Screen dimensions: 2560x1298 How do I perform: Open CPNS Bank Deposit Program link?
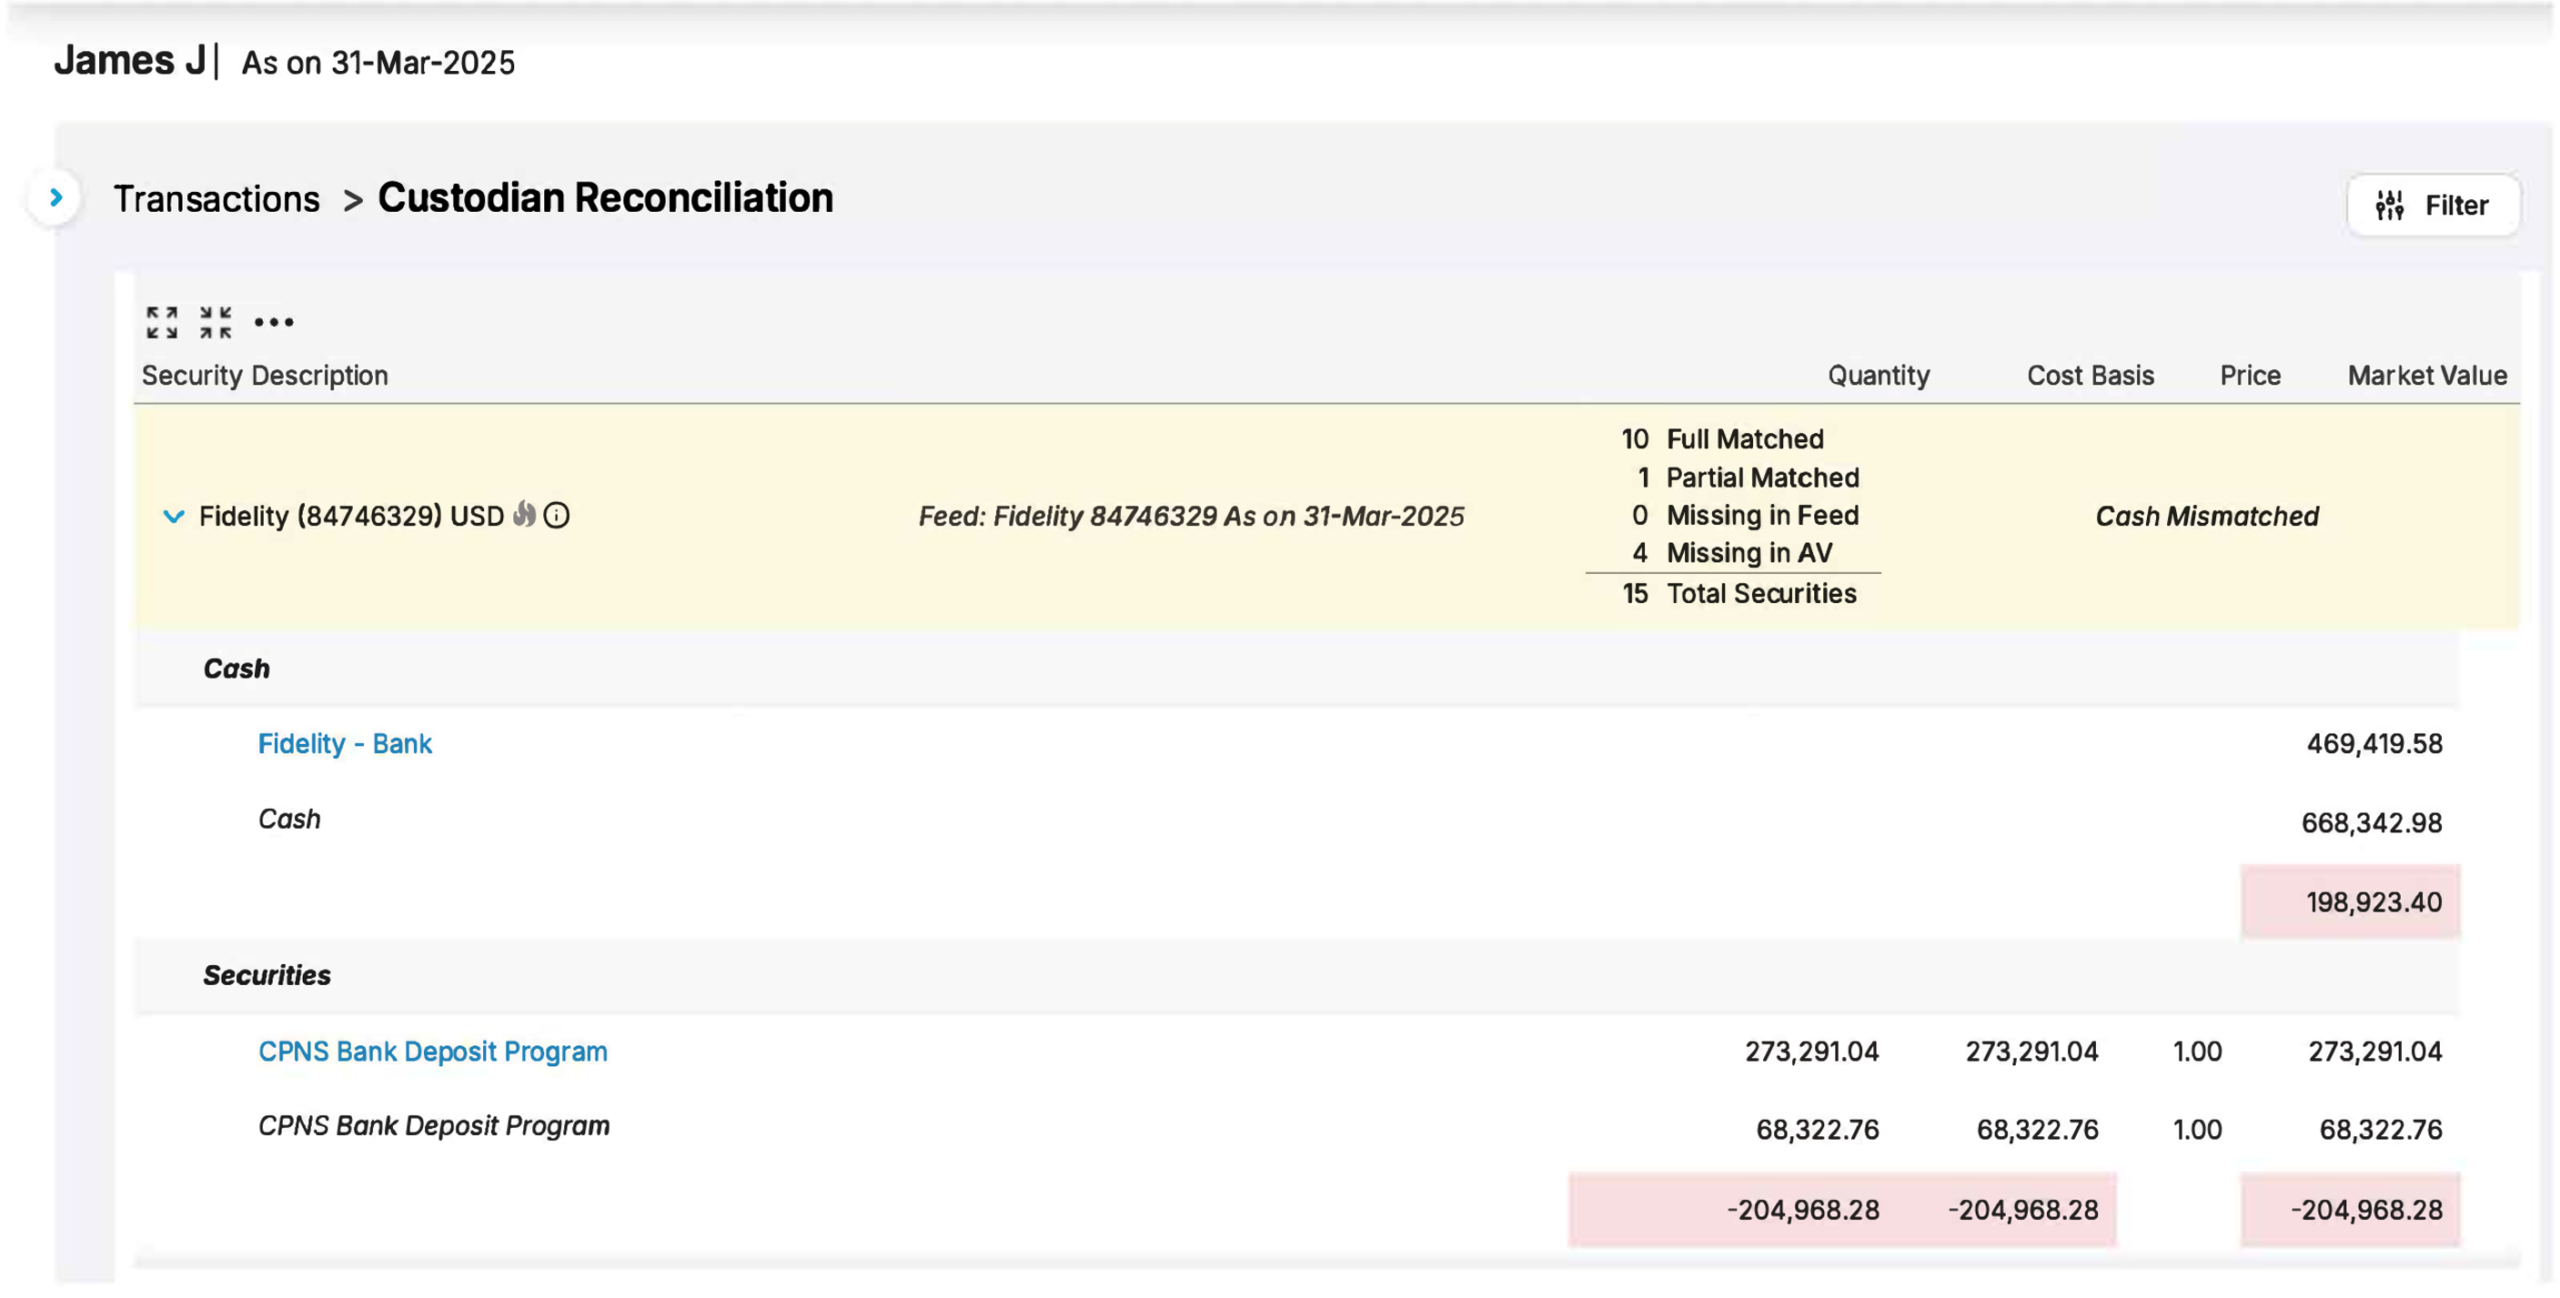click(x=432, y=1051)
